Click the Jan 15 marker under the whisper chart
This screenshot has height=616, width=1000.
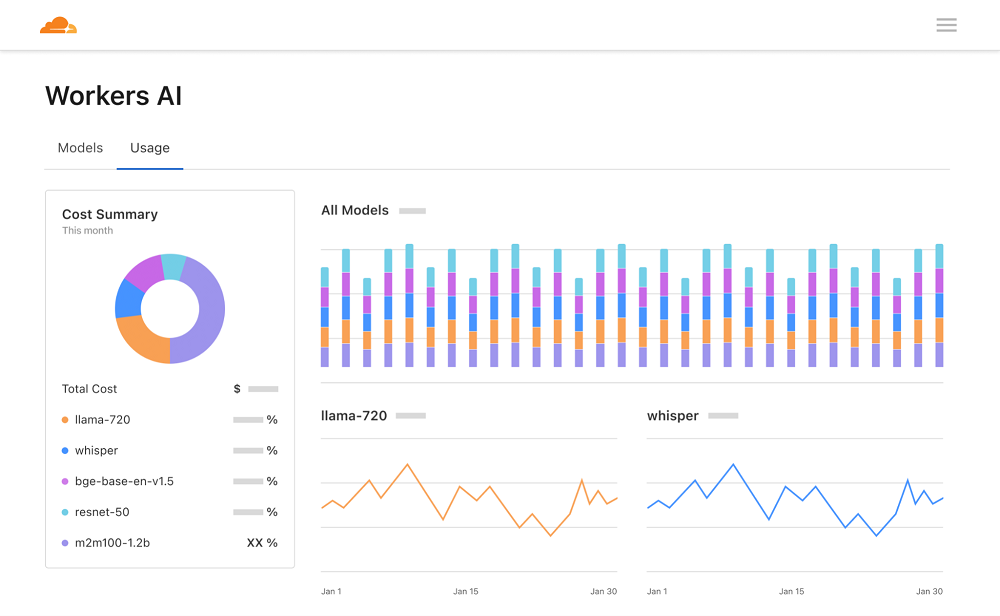tap(791, 591)
